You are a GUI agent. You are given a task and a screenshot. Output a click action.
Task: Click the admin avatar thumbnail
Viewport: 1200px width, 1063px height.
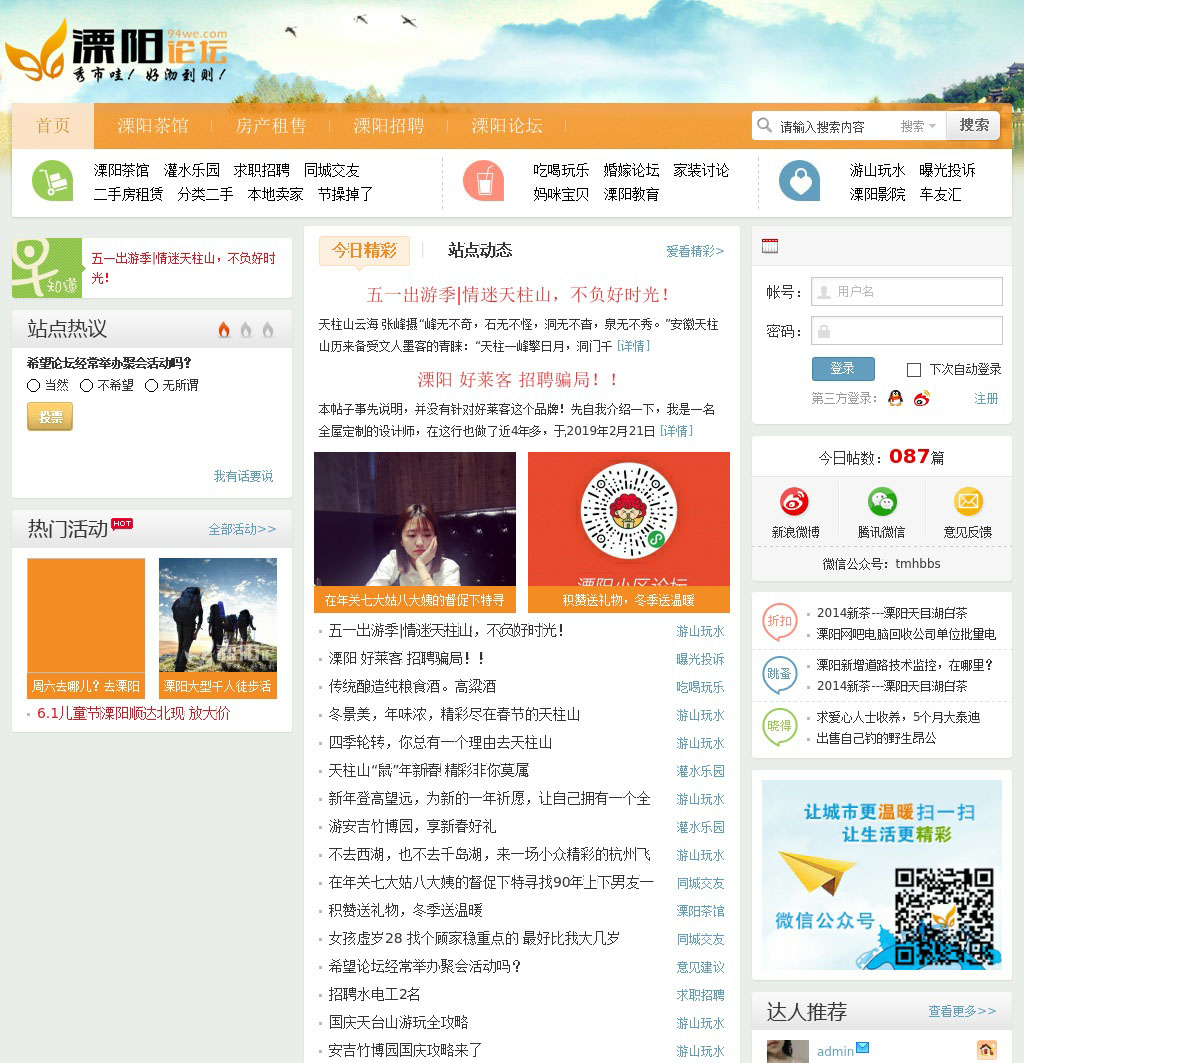coord(788,1051)
